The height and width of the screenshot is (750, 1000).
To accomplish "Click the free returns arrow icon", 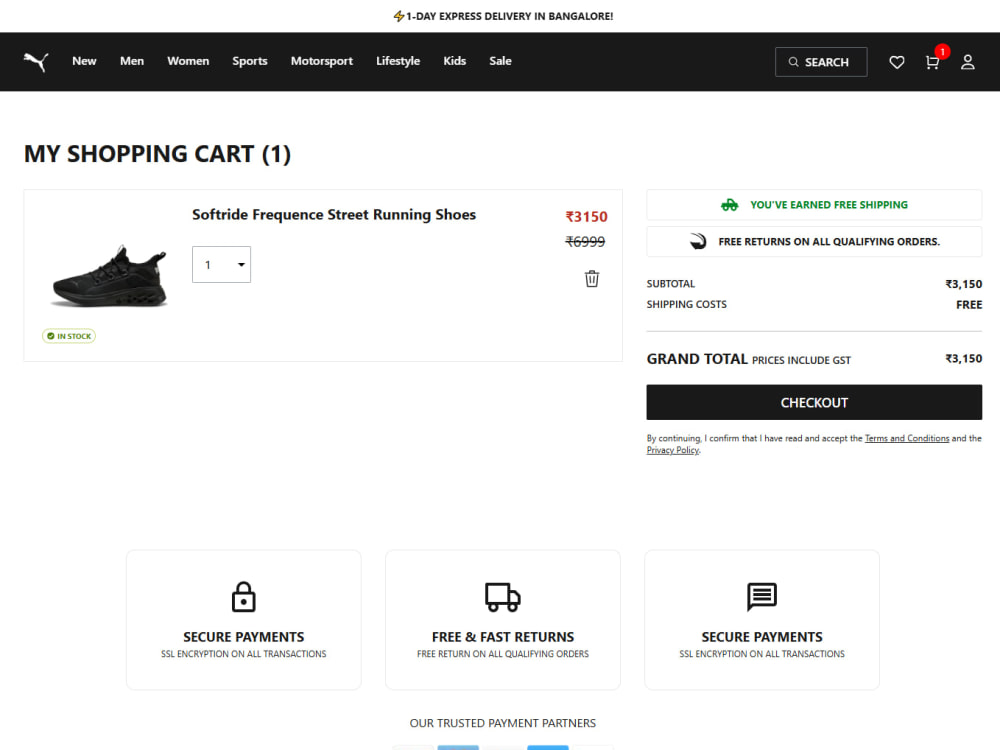I will [x=698, y=241].
